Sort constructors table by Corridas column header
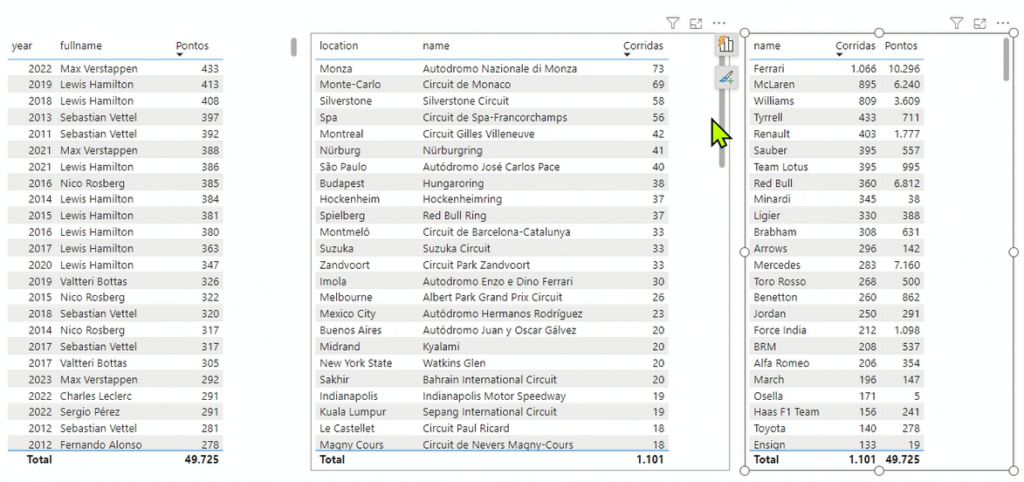Screen dimensions: 1024x482 point(855,46)
